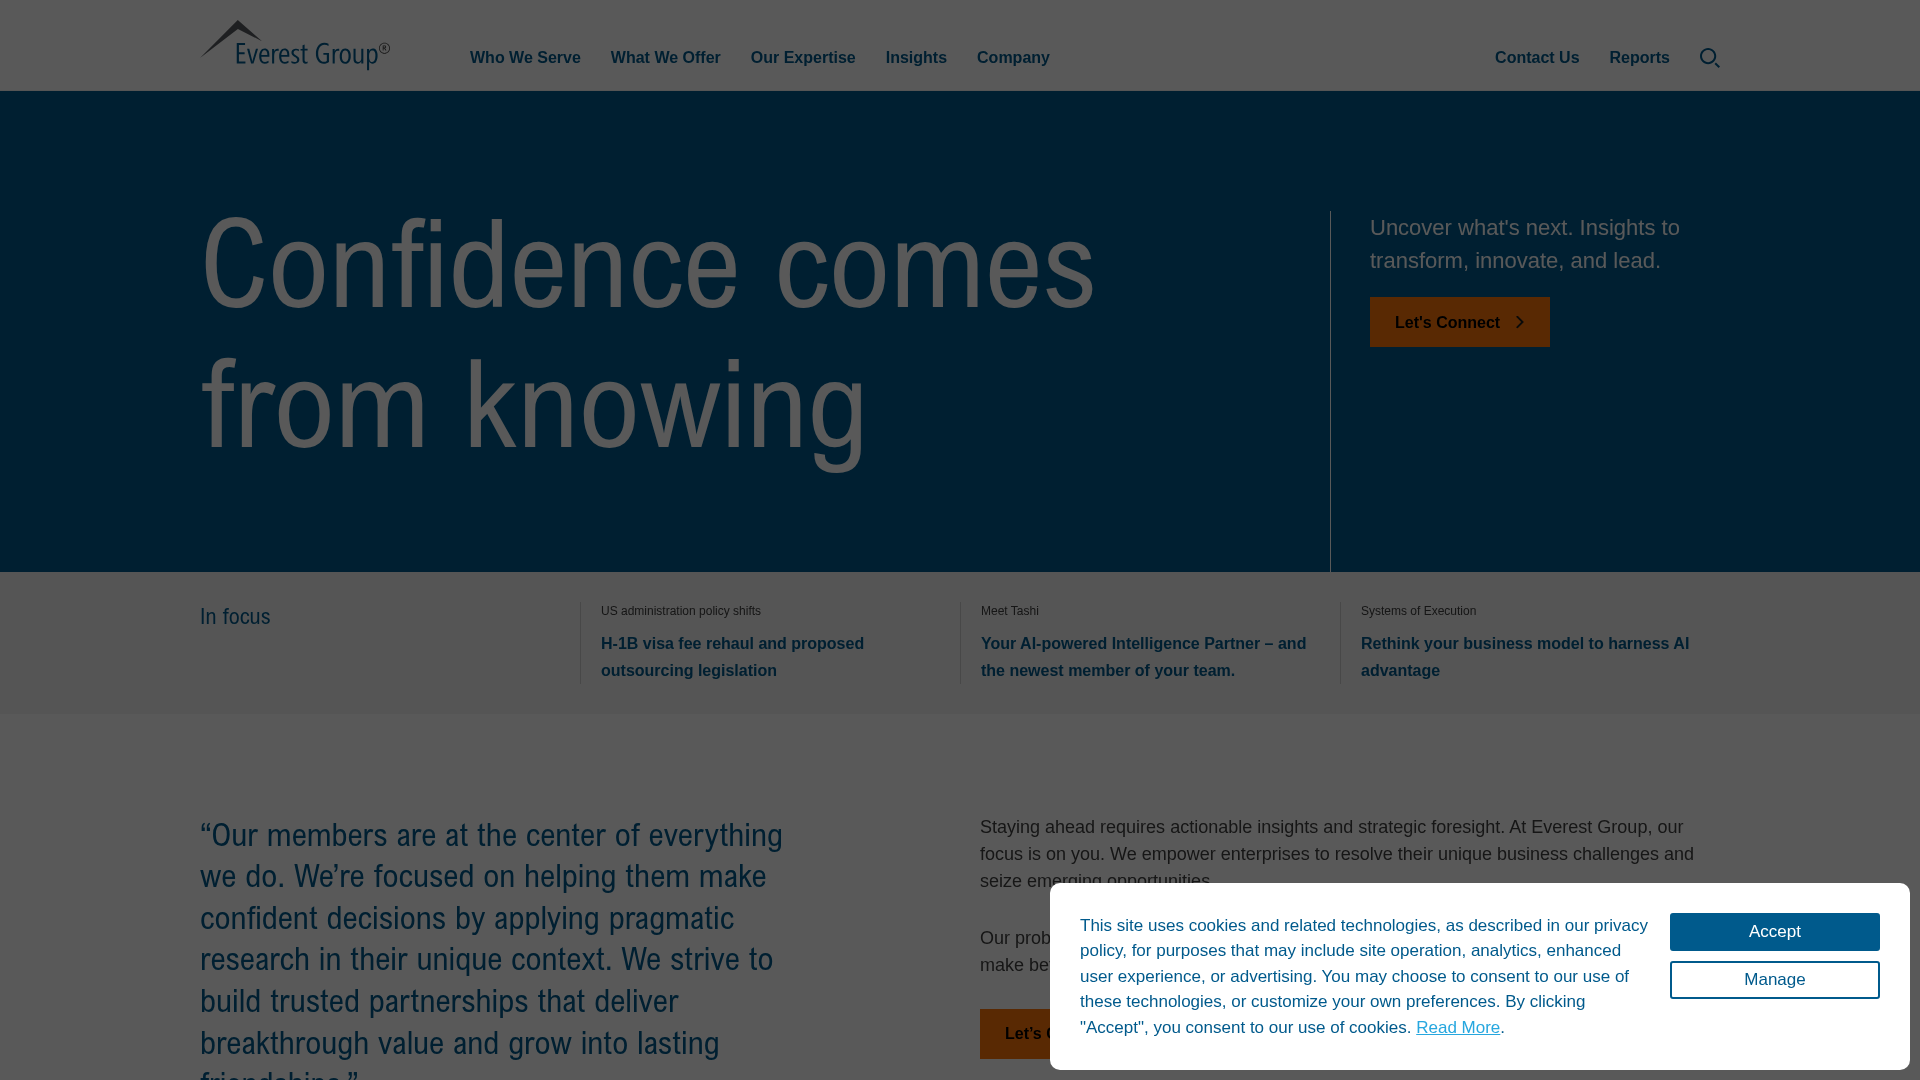Open the AI-powered Intelligence Partner article

click(x=1143, y=657)
